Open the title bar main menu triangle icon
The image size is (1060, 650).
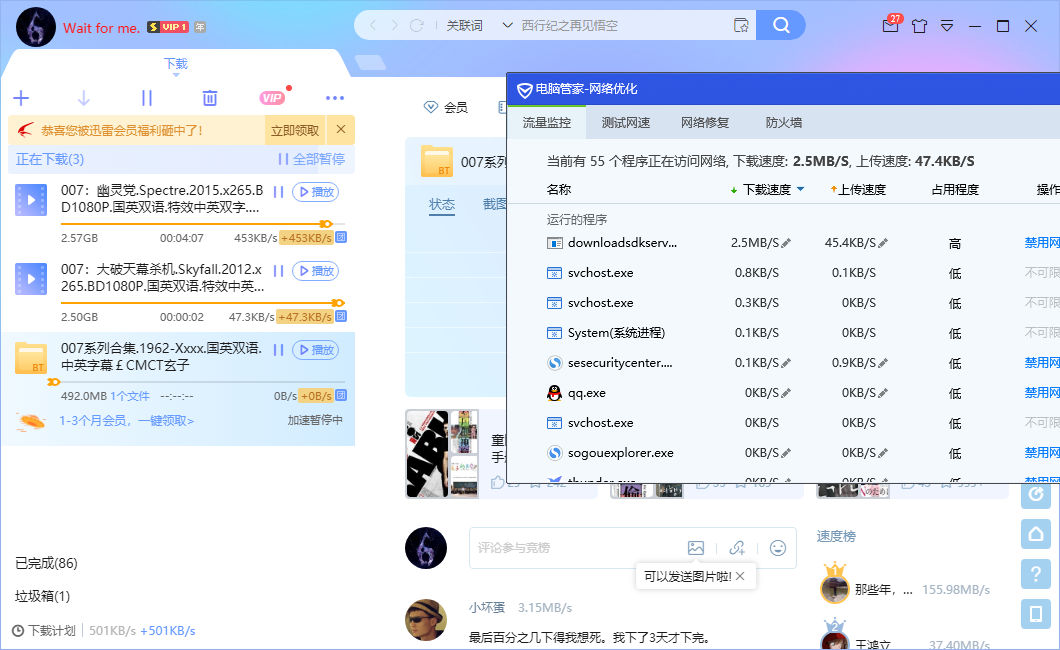[948, 26]
